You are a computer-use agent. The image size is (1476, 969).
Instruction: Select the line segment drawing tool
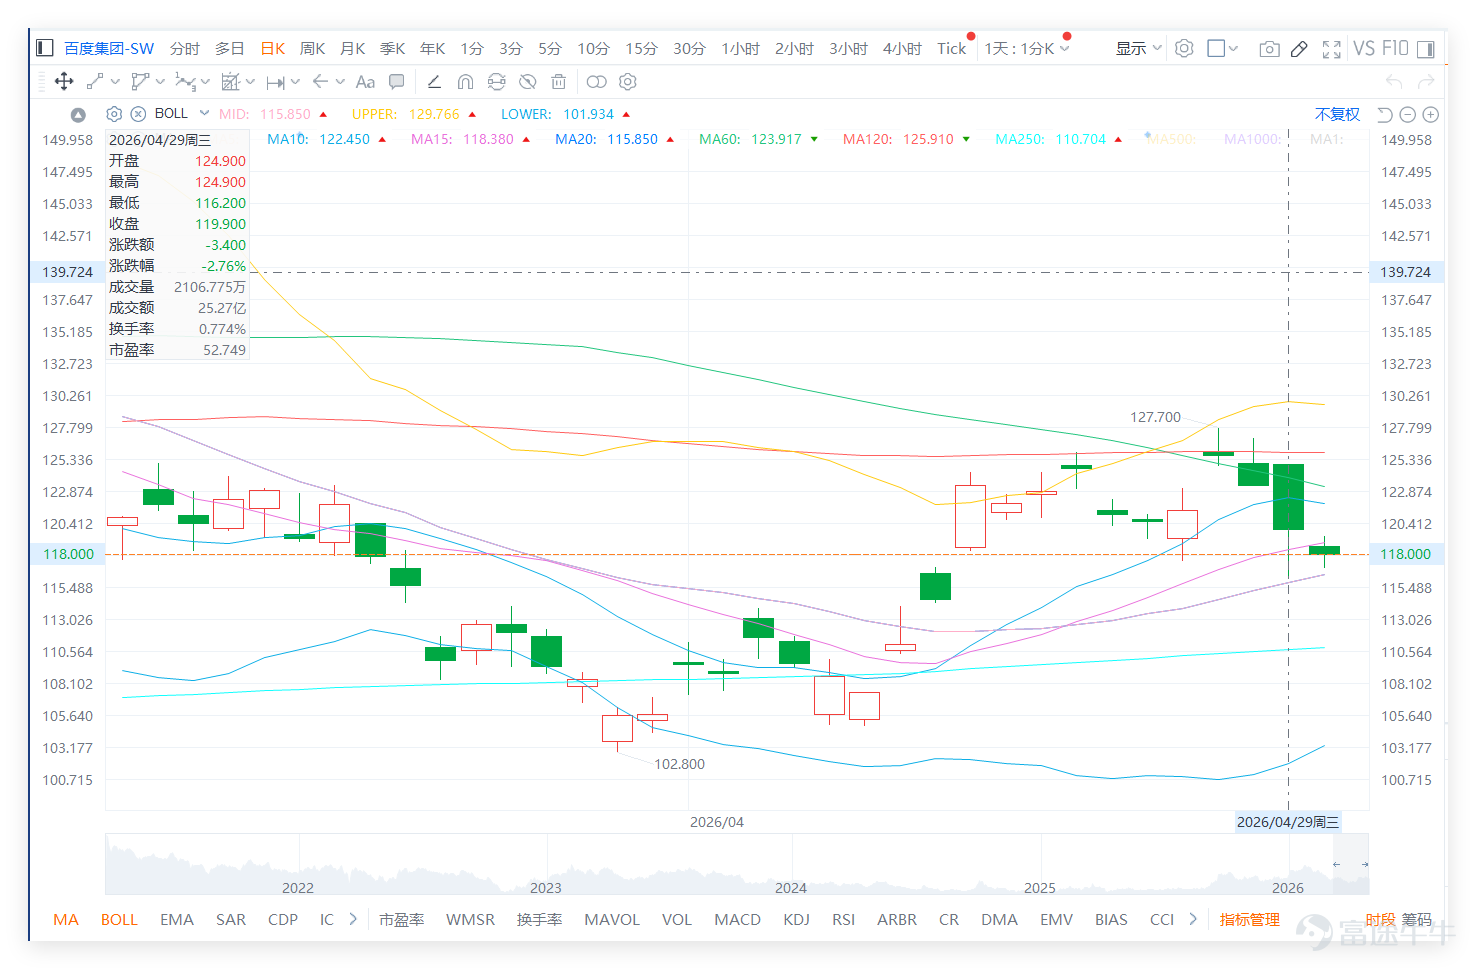[x=95, y=82]
